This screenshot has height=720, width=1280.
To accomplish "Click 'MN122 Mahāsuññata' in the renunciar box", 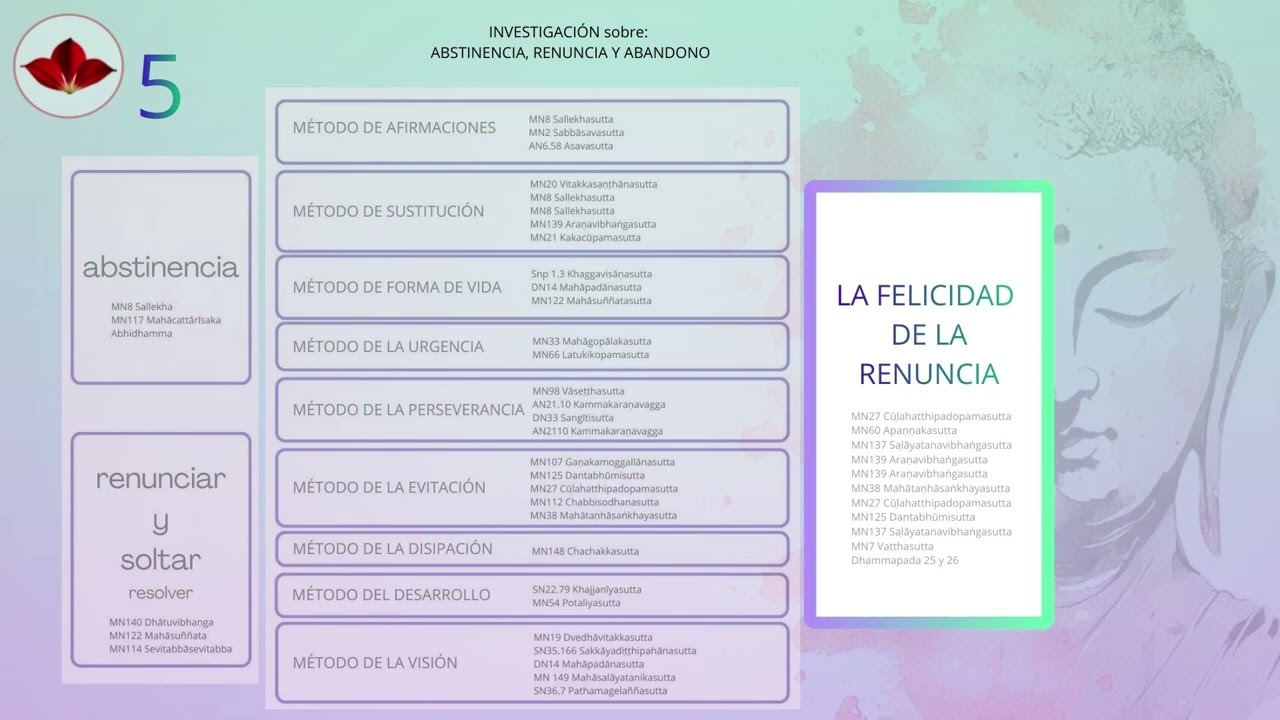I will click(158, 635).
